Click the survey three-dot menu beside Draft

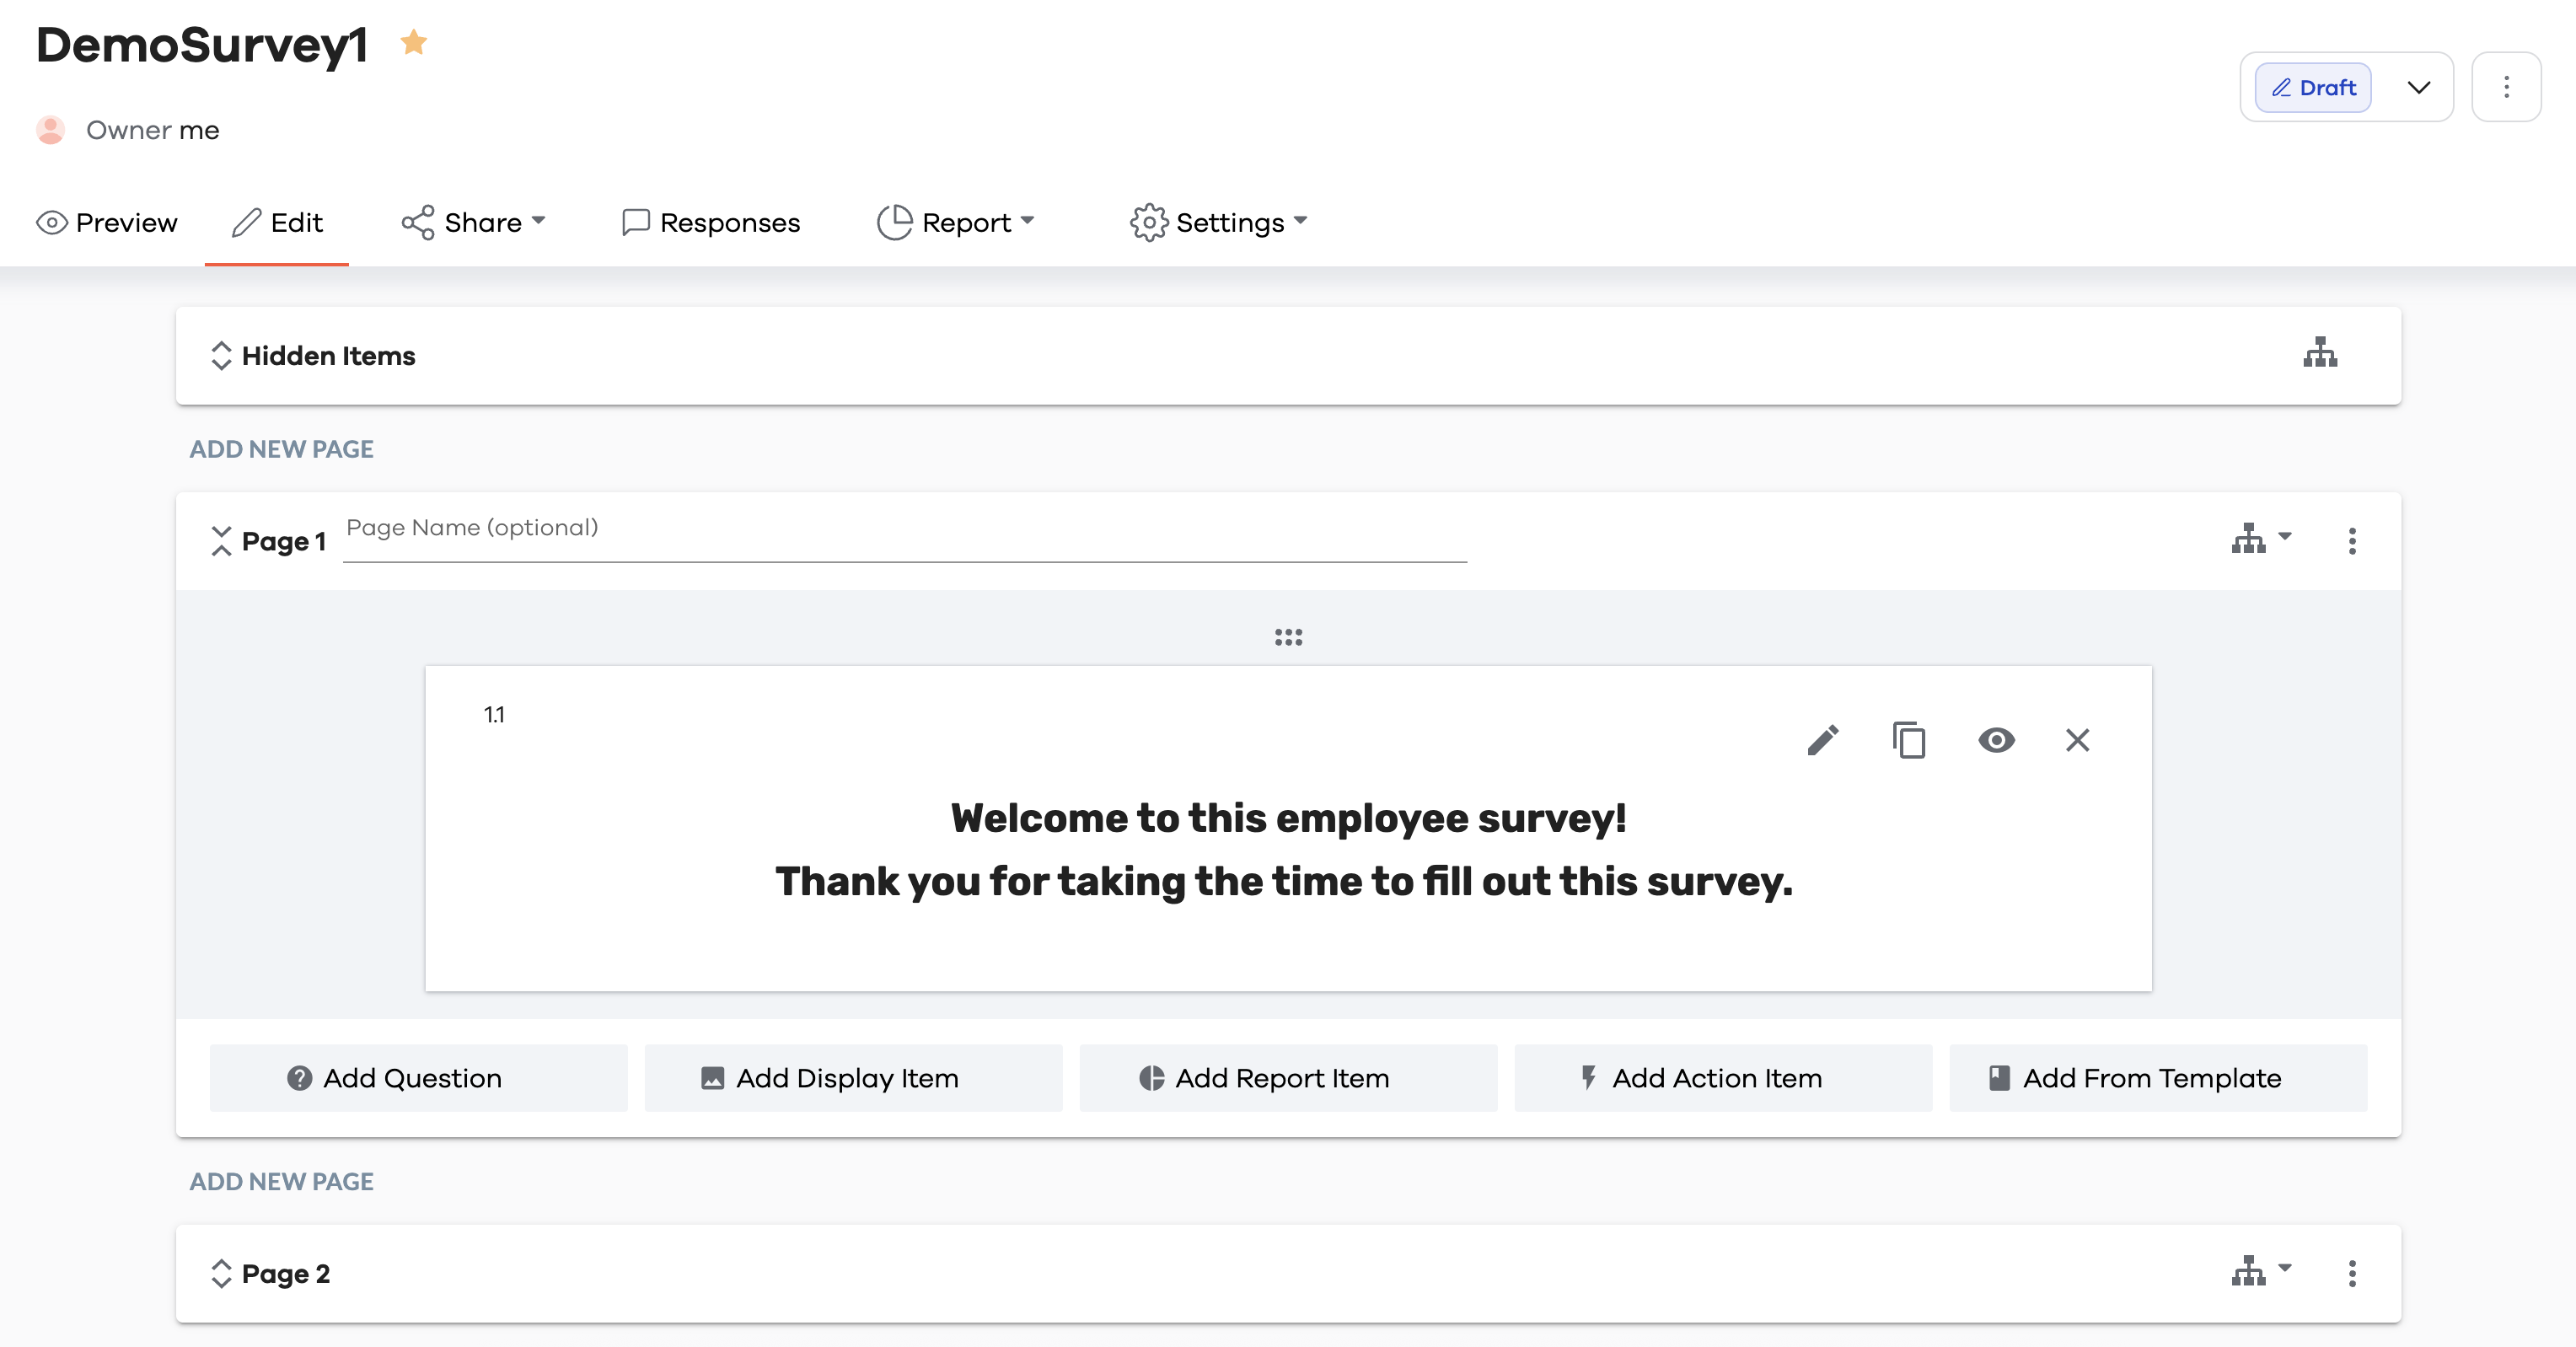[2505, 87]
